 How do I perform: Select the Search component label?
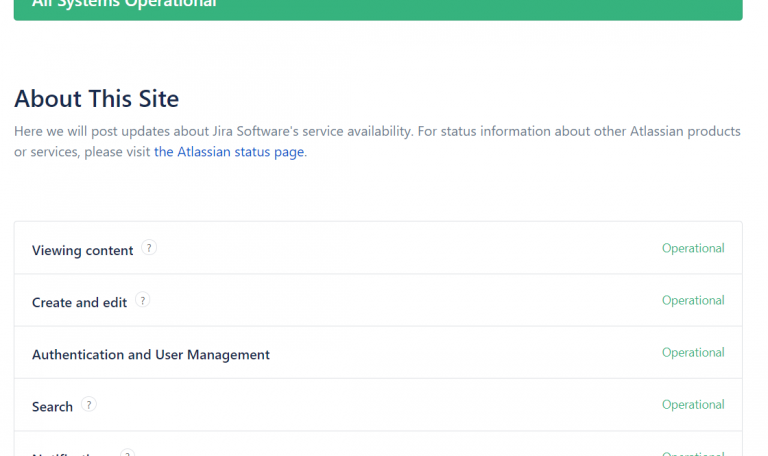click(x=52, y=407)
